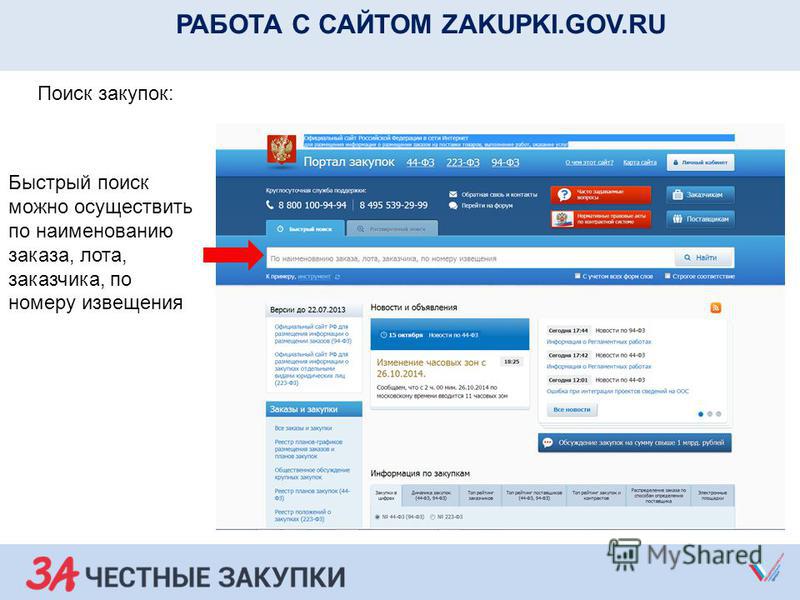This screenshot has height=600, width=800.
Task: Click the 'Все новости' button
Action: (572, 410)
